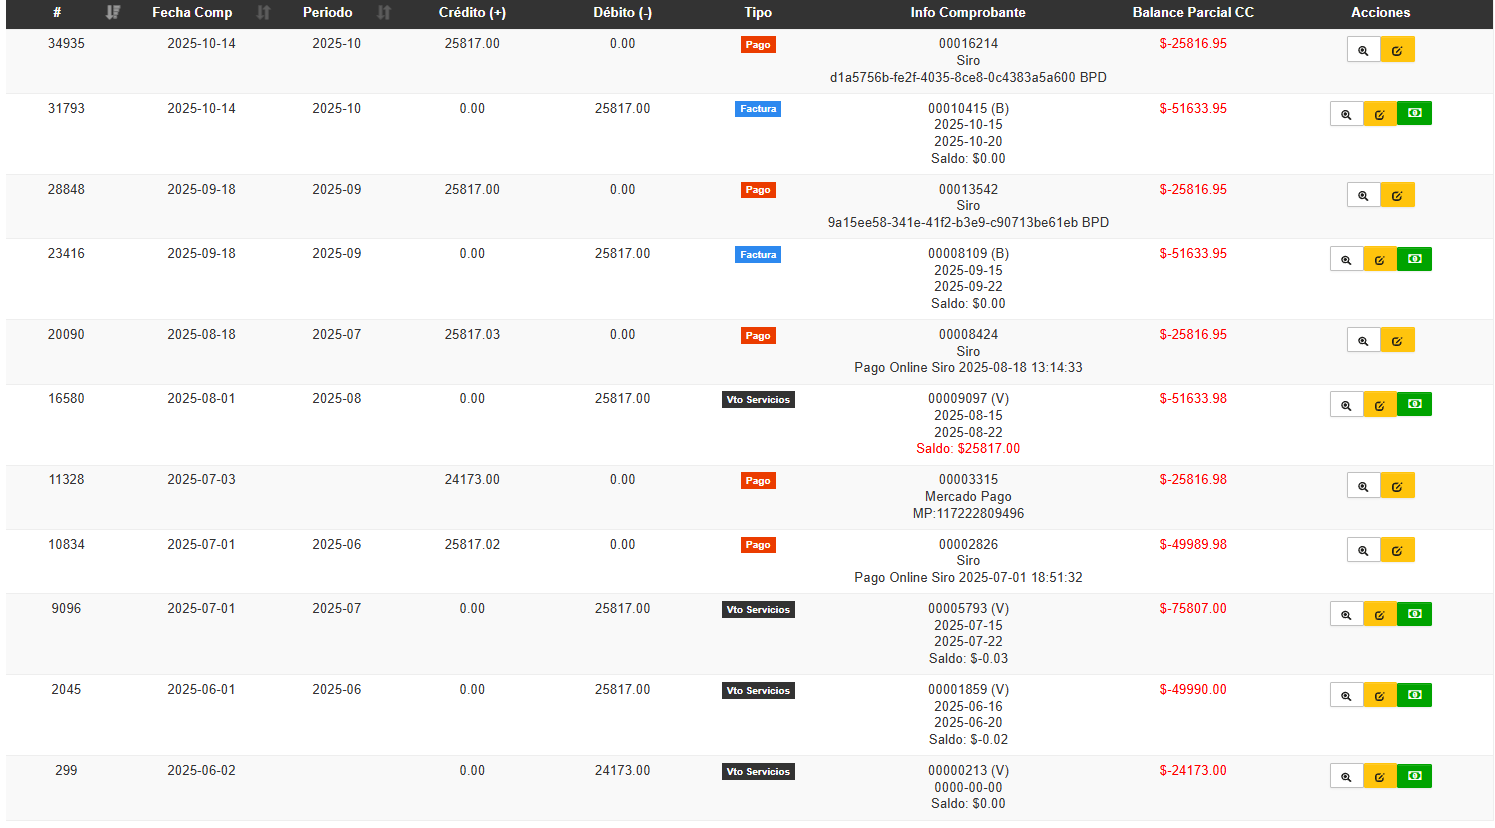Click the Balance Parcial CC header
This screenshot has height=828, width=1495.
coord(1192,13)
